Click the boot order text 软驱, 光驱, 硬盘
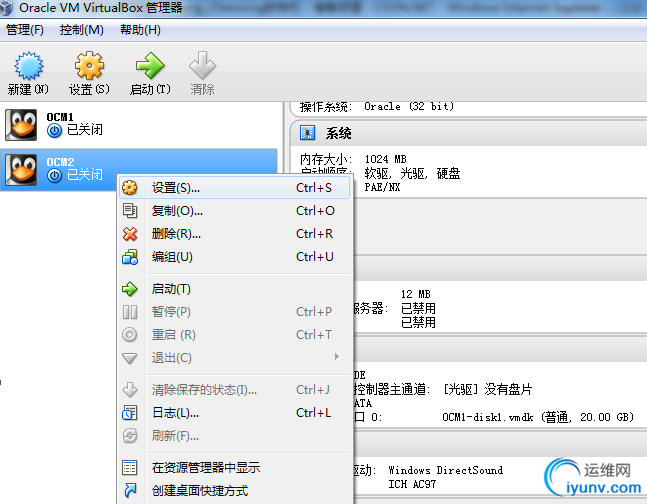 point(412,173)
